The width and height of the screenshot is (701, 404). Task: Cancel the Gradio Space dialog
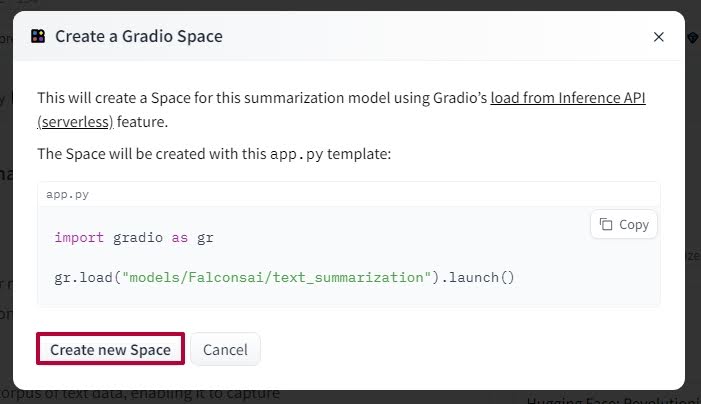point(225,349)
